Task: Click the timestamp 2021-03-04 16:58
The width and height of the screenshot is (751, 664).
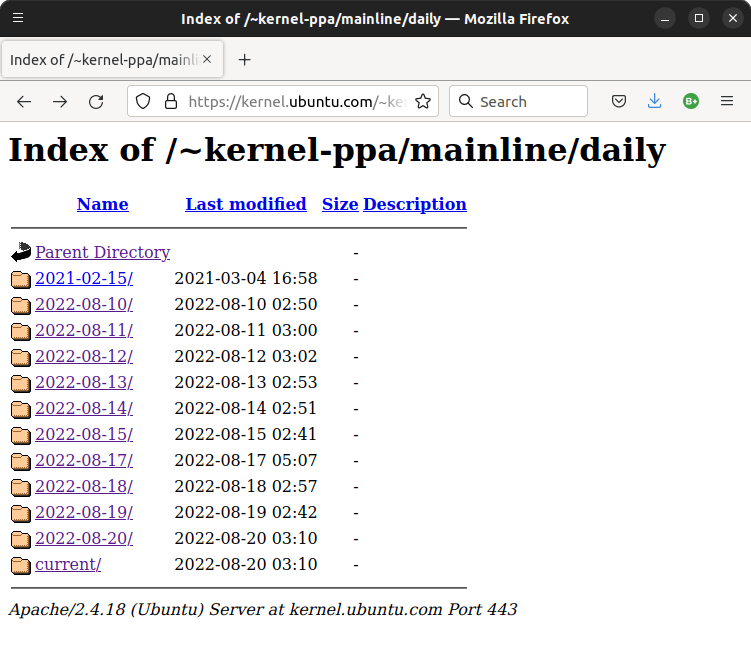Action: (x=246, y=278)
